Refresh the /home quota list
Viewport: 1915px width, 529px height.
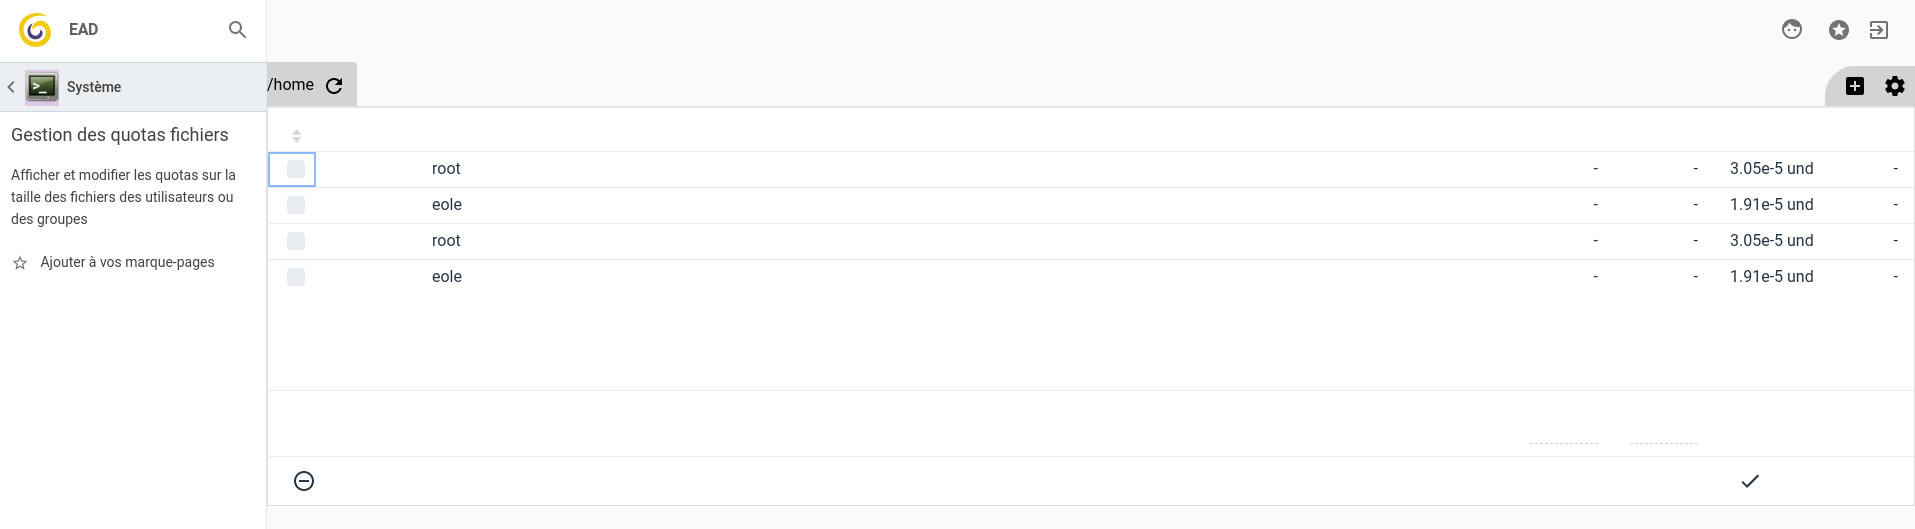coord(335,86)
